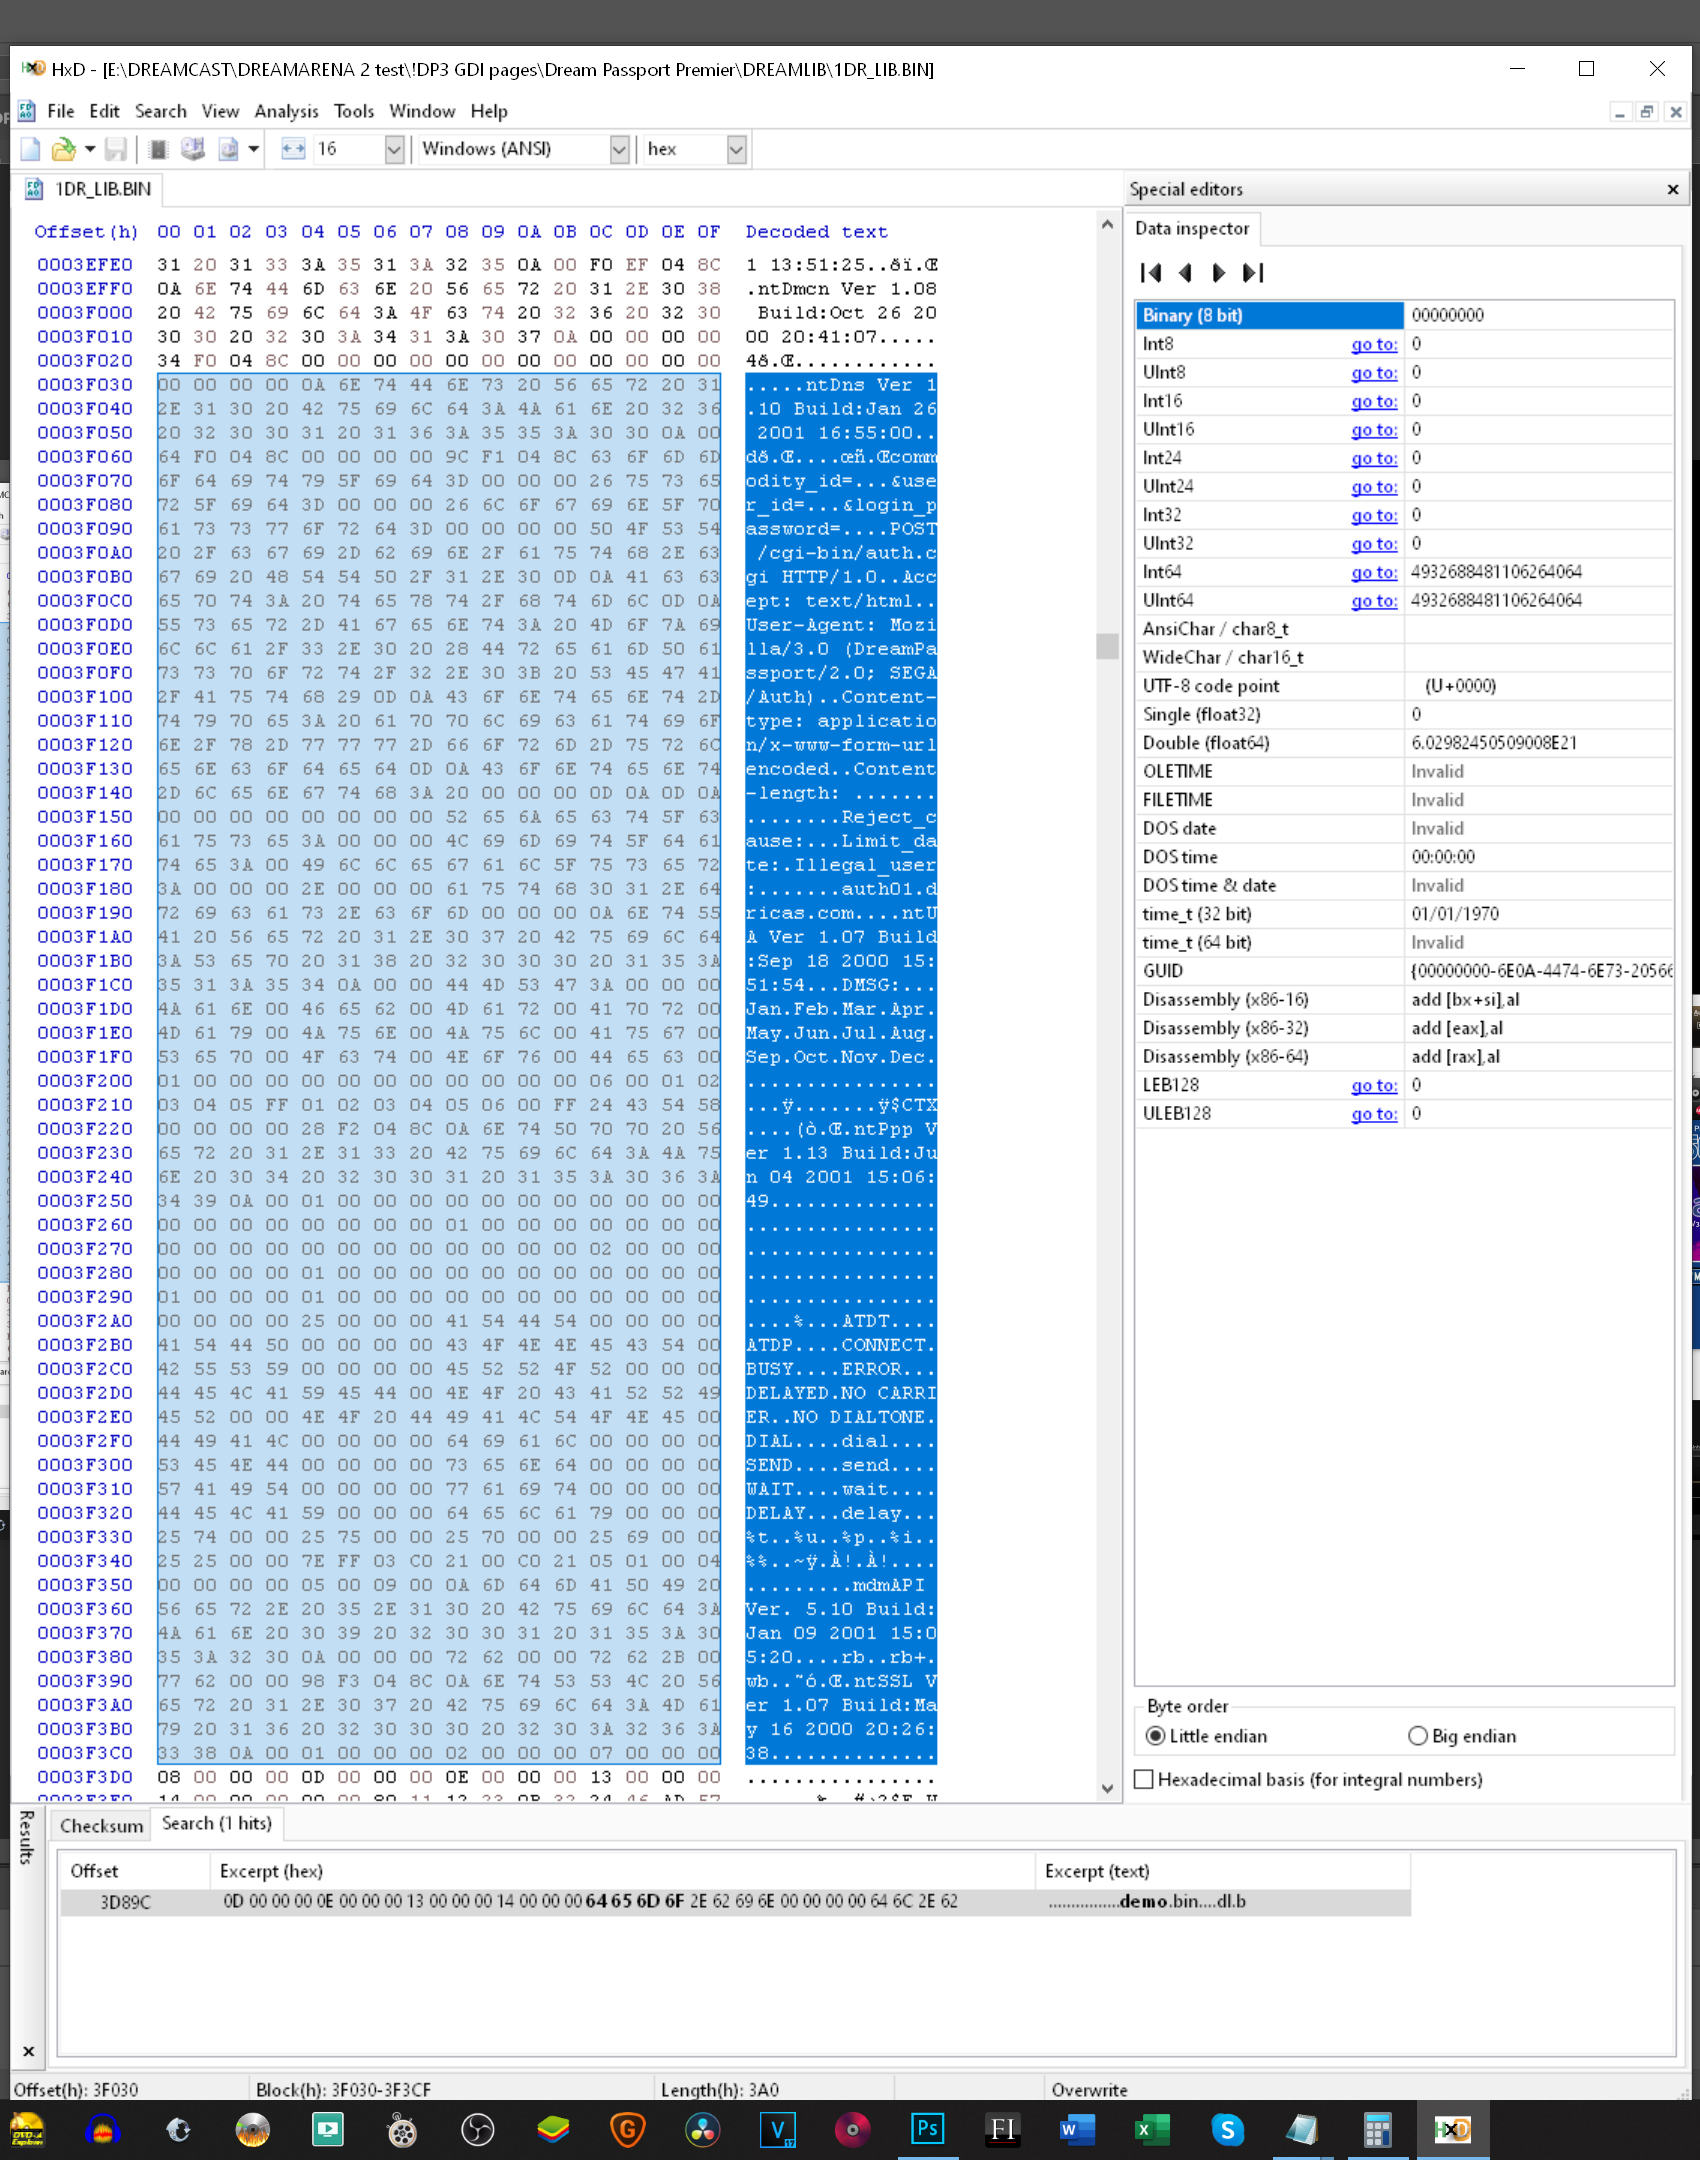Image resolution: width=1700 pixels, height=2160 pixels.
Task: Click the Double (float64) value field
Action: (x=1538, y=744)
